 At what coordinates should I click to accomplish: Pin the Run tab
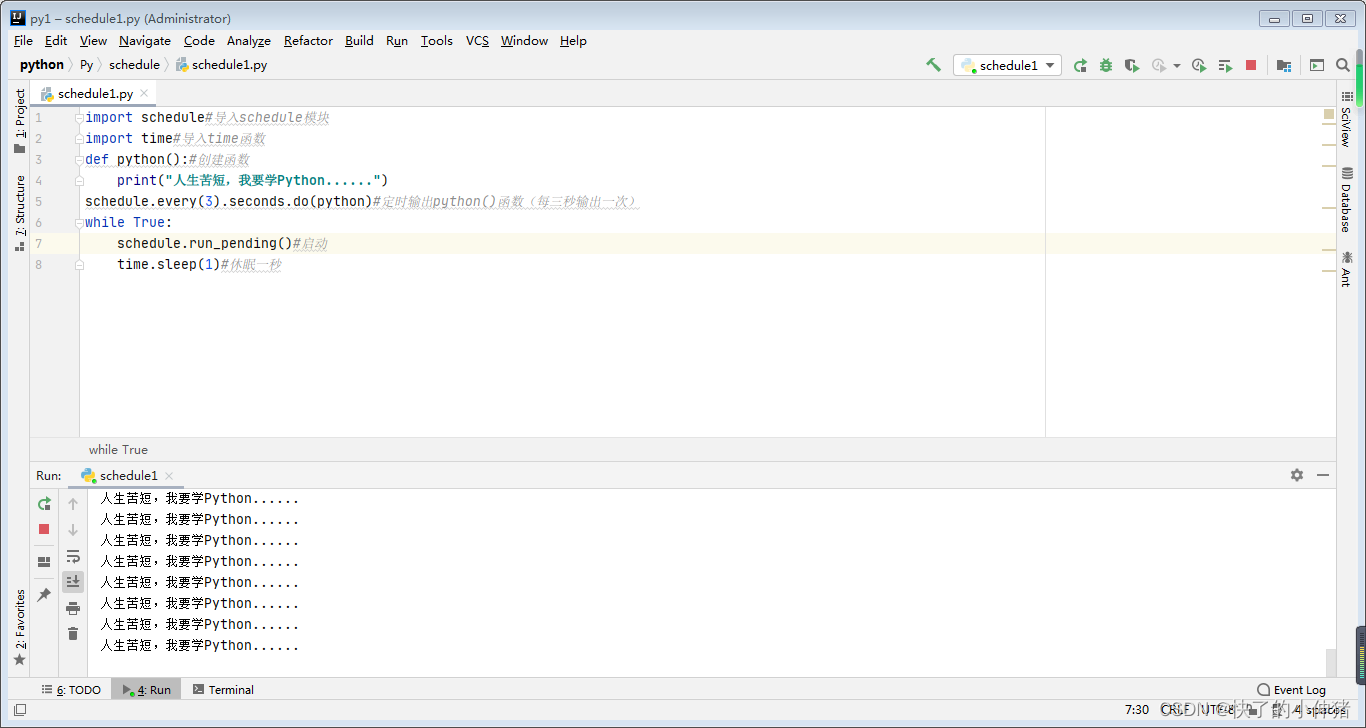click(44, 595)
